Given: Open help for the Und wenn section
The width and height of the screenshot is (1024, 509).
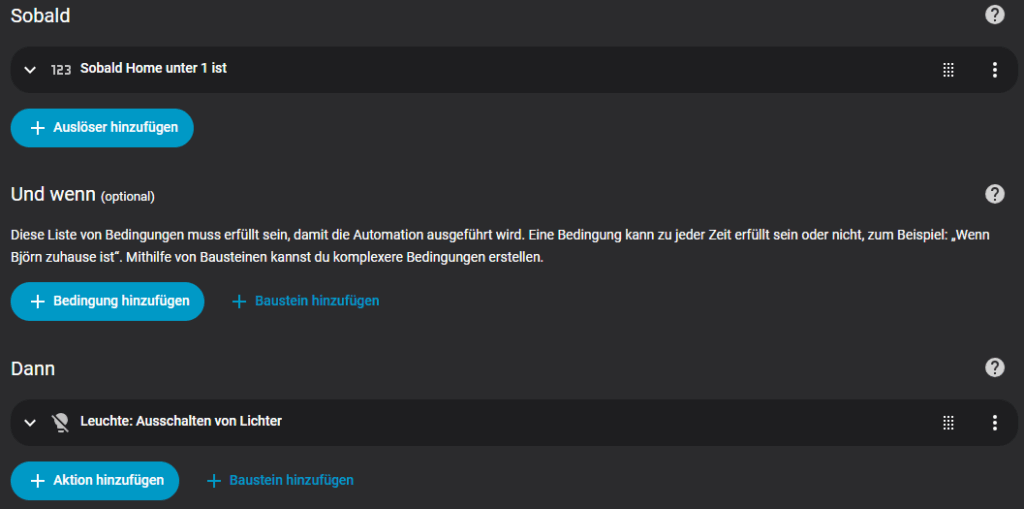Looking at the screenshot, I should (x=994, y=193).
